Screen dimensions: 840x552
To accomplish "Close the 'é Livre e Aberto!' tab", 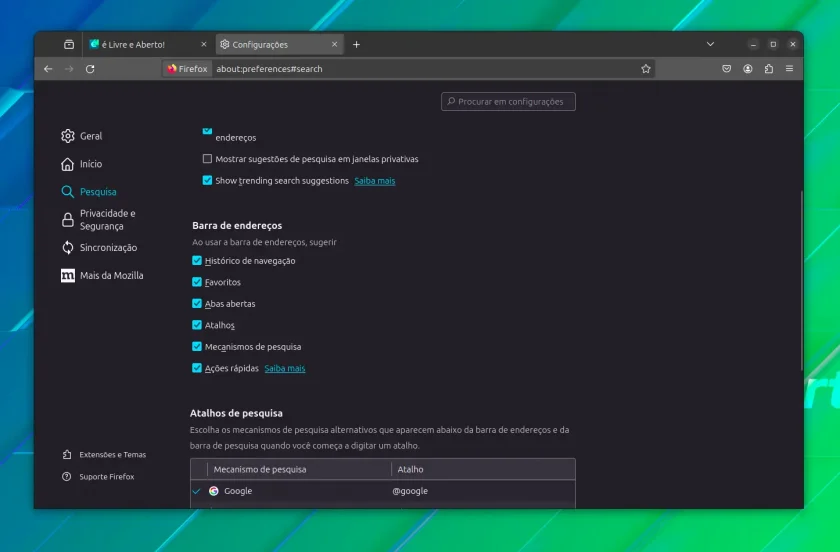I will (204, 44).
